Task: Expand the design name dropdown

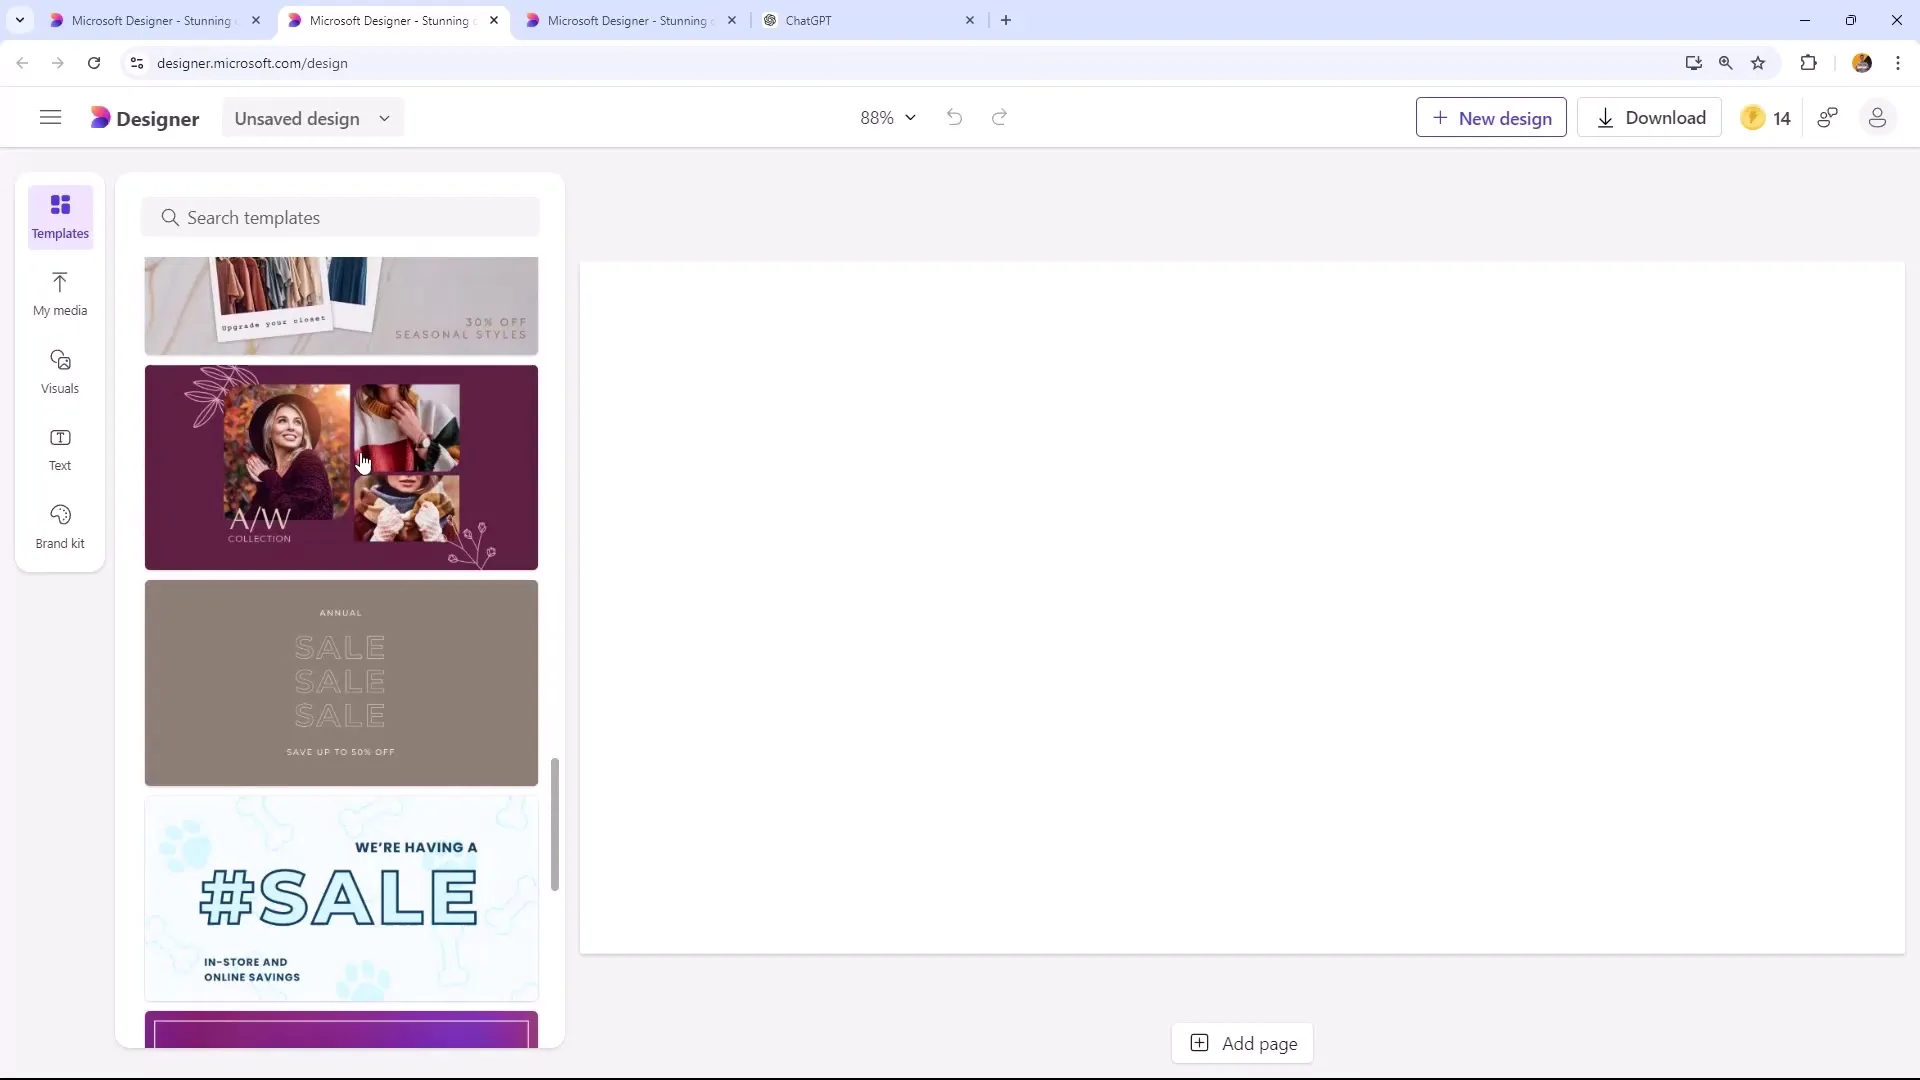Action: (384, 119)
